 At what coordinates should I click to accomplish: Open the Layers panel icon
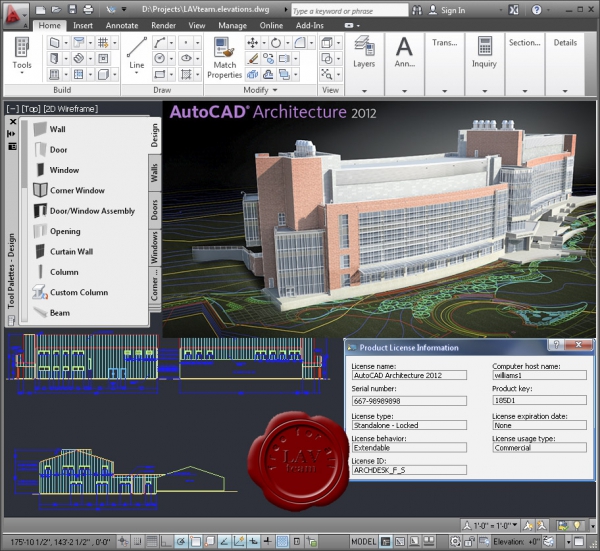click(x=364, y=46)
